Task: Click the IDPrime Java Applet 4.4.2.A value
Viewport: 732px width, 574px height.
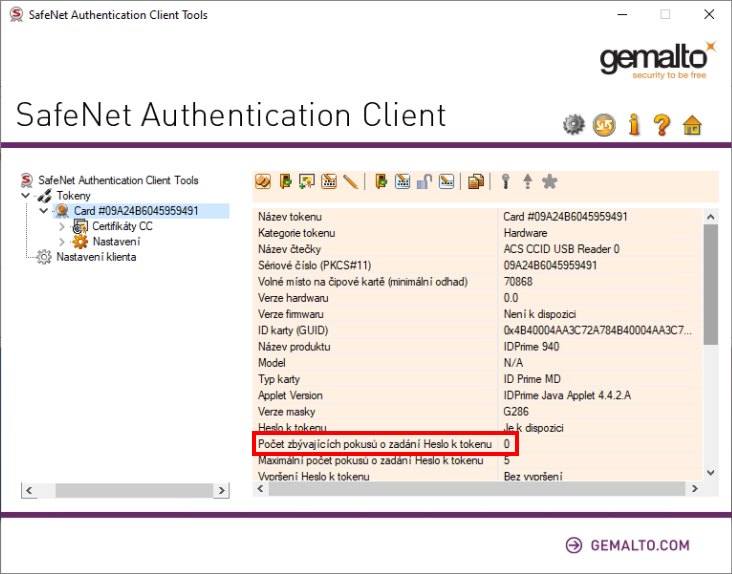Action: pyautogui.click(x=567, y=395)
